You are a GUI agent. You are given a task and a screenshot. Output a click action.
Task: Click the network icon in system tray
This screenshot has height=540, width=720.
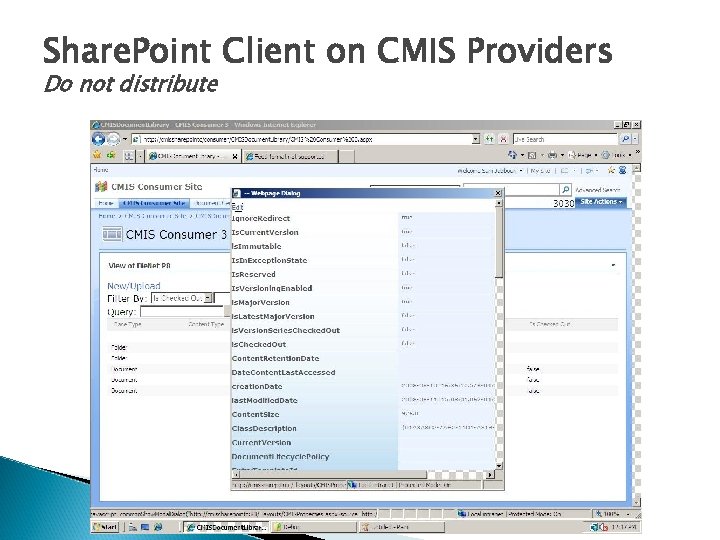pos(595,527)
